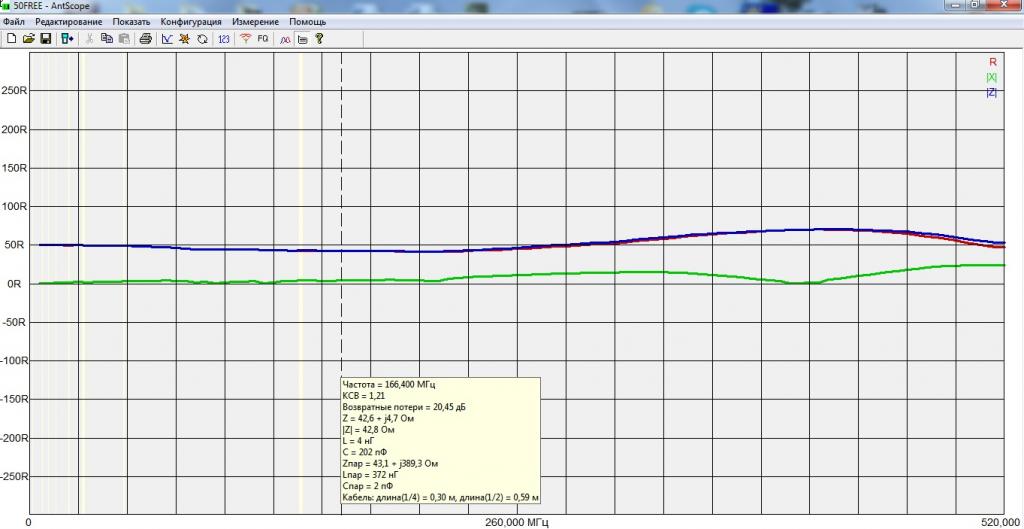
Task: Click the Возвратные потери = 20,45 дБ line
Action: coord(404,408)
